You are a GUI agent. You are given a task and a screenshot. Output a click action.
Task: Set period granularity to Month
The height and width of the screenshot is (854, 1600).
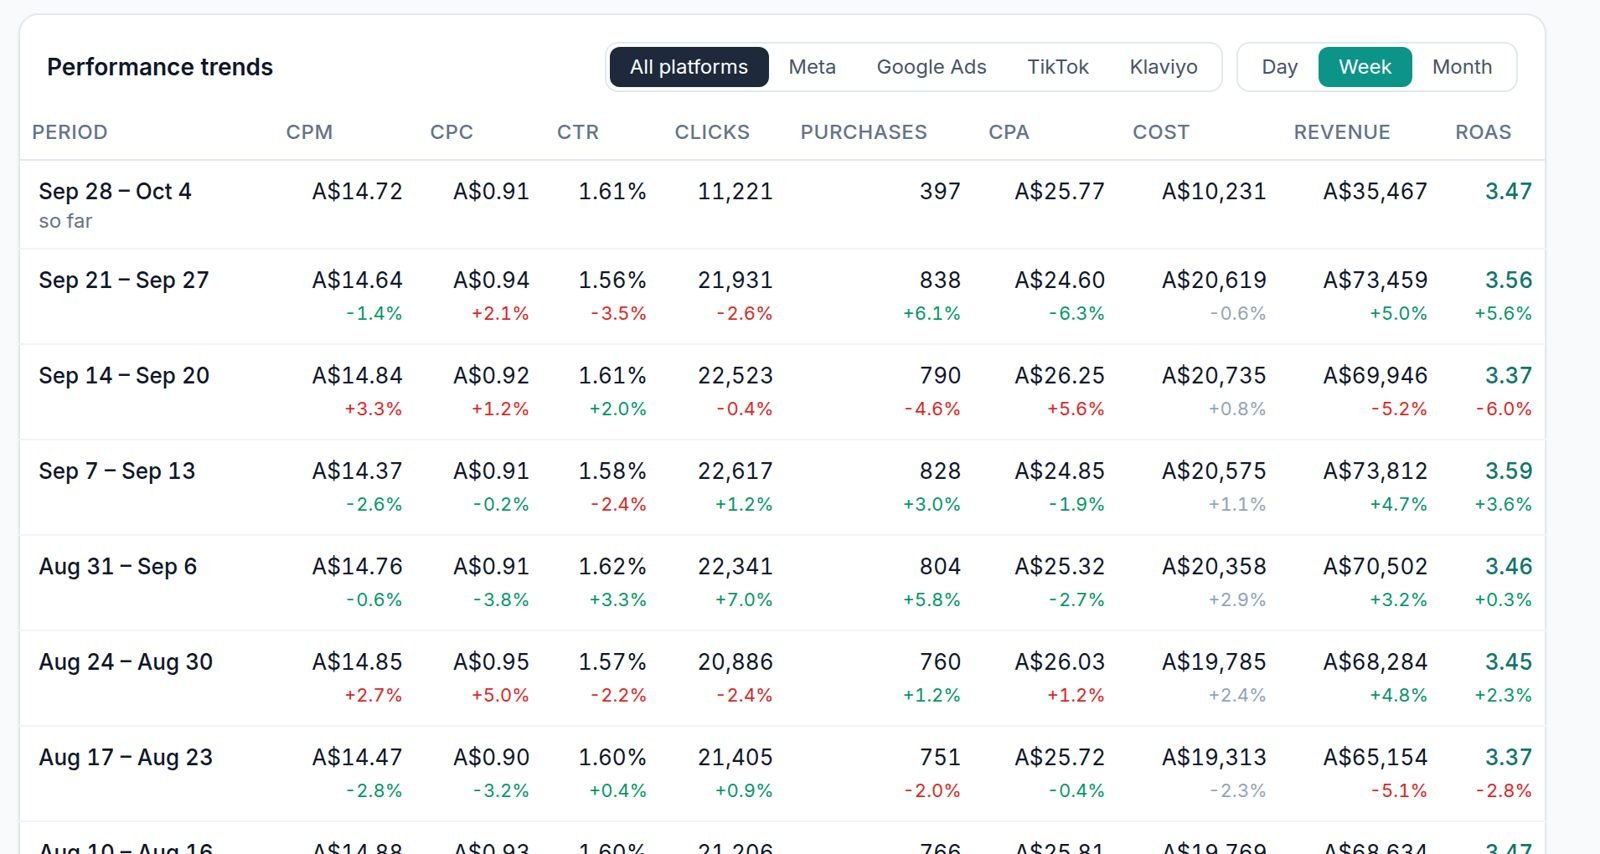coord(1462,67)
